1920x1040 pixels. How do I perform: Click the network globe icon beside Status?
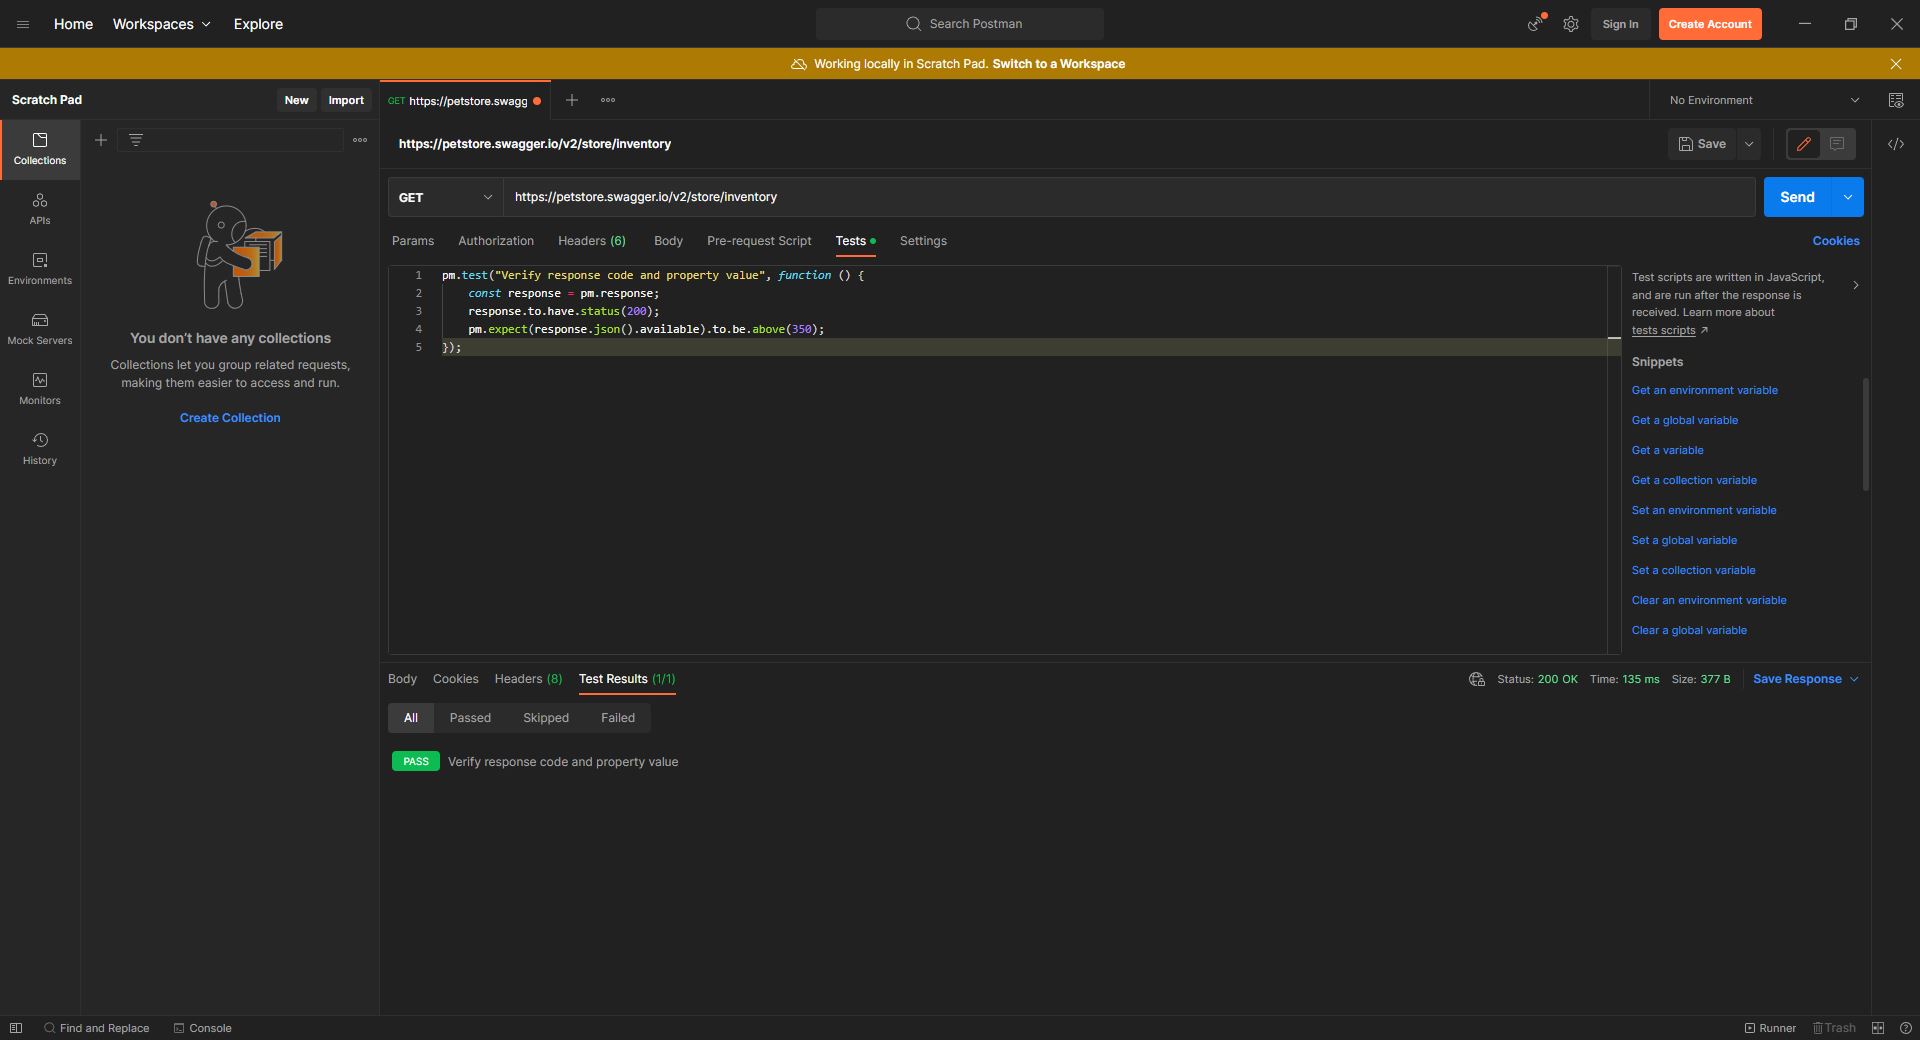pos(1477,679)
